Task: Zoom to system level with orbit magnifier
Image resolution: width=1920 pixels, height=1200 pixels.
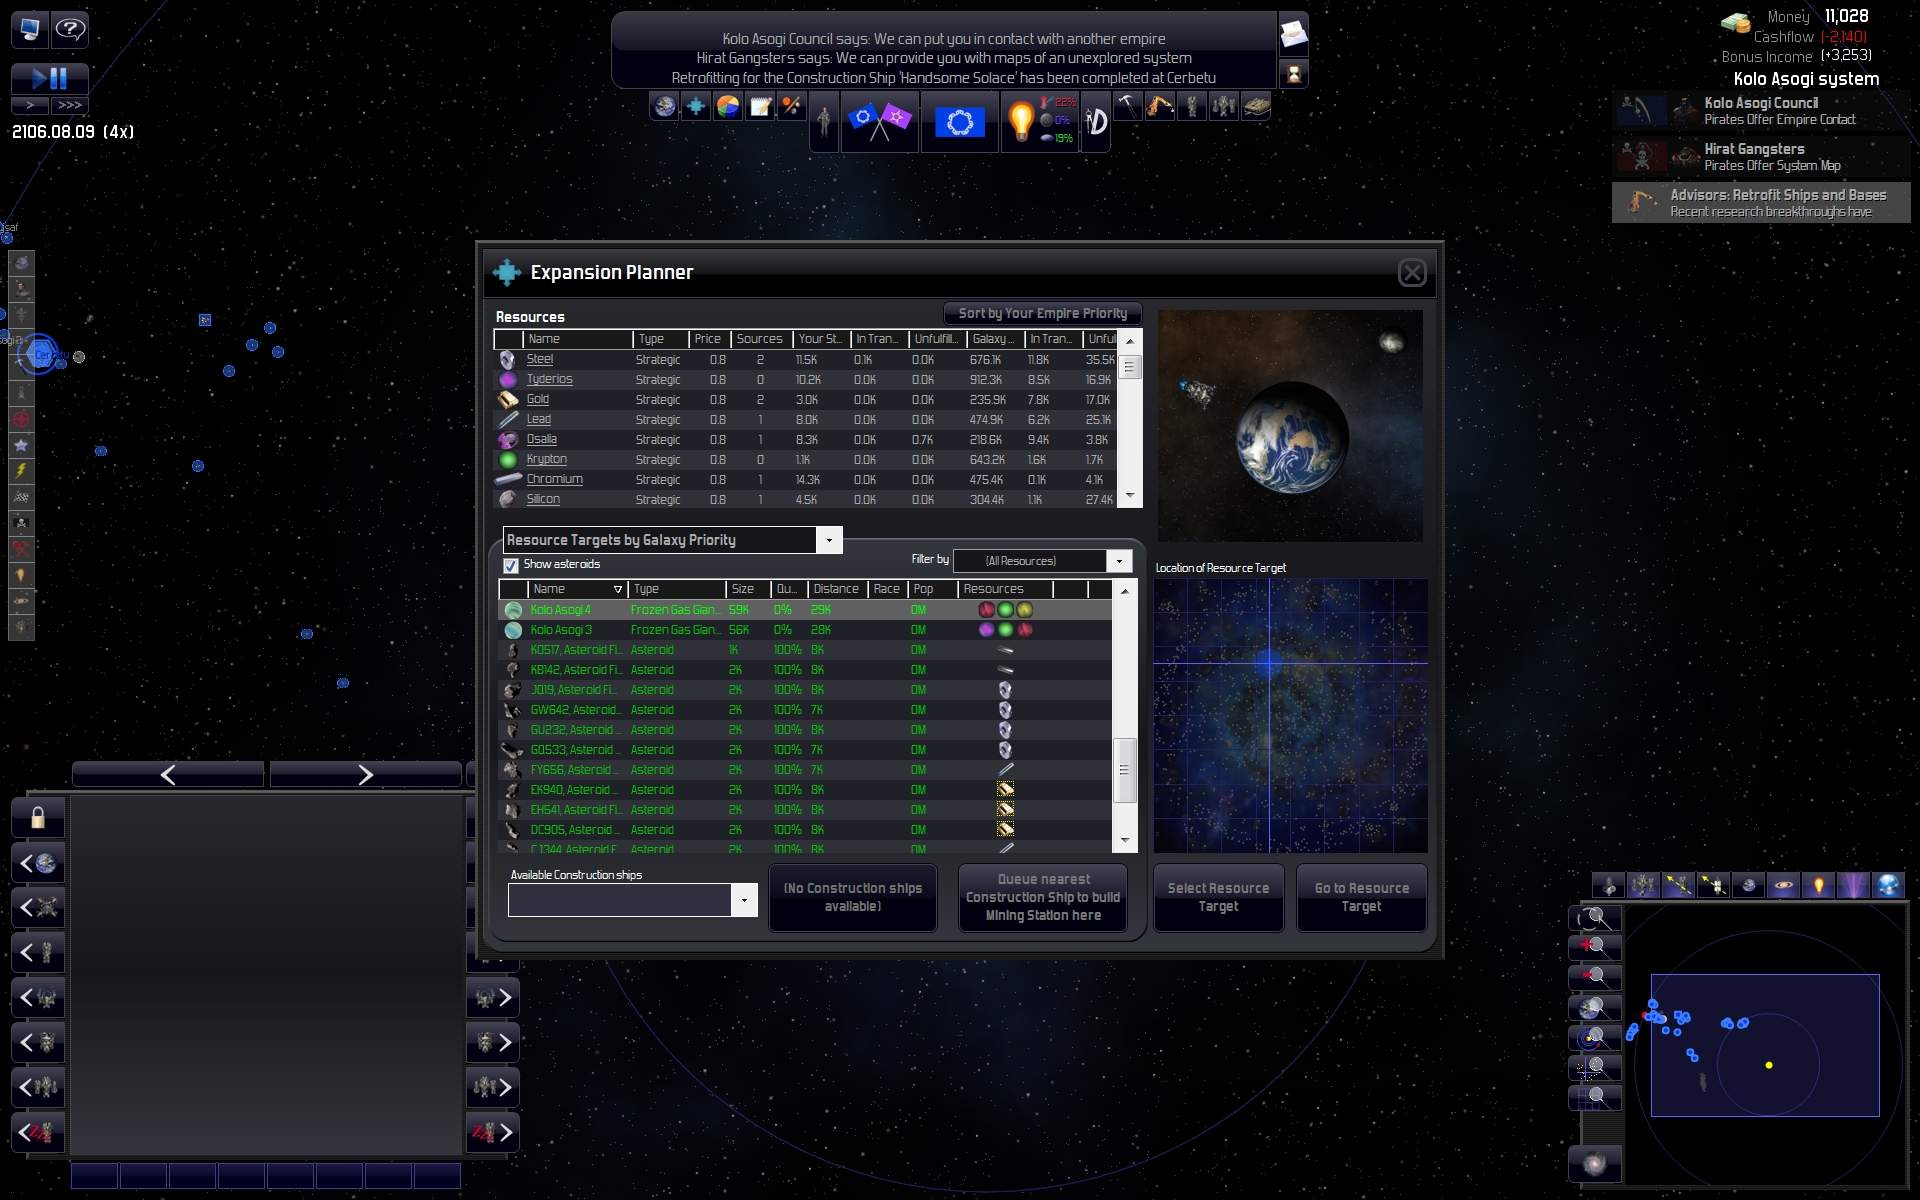Action: pyautogui.click(x=1594, y=1037)
